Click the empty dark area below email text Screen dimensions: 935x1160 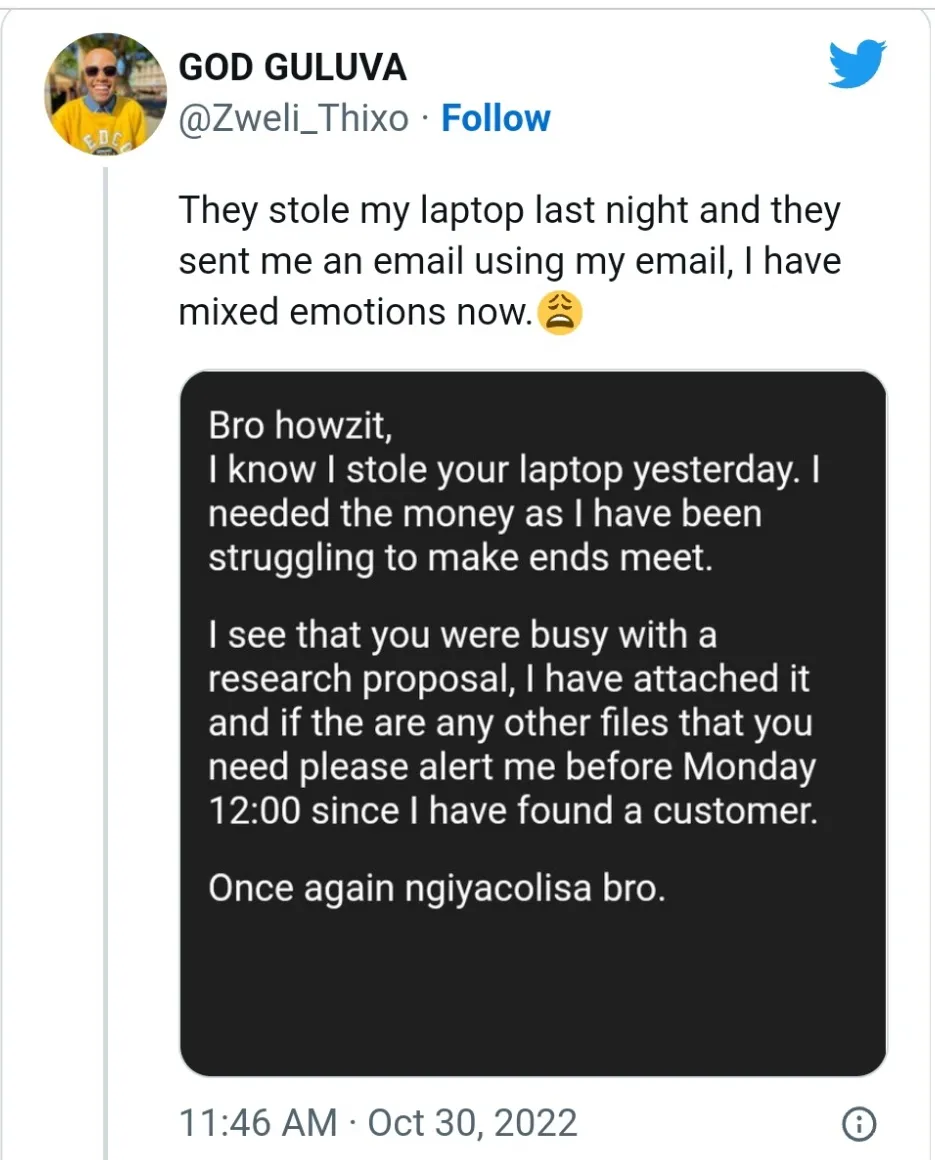pyautogui.click(x=533, y=991)
